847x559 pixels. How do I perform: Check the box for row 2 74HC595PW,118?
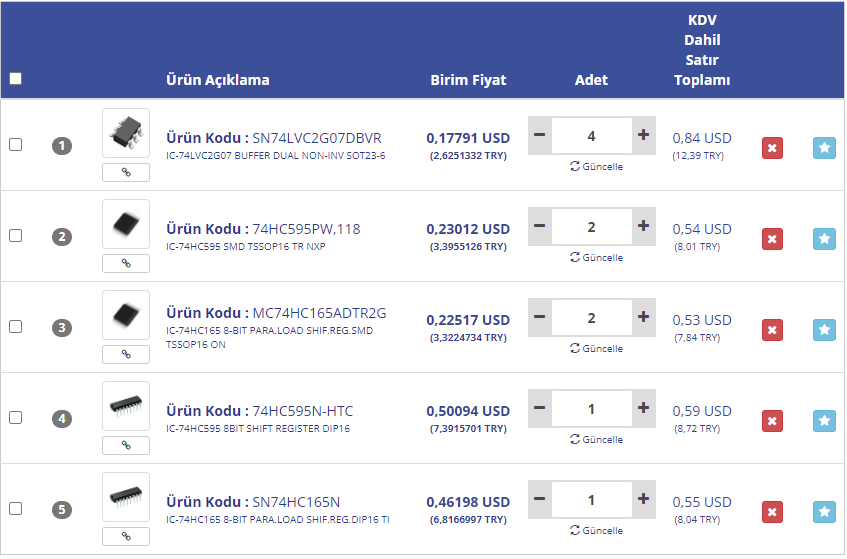click(15, 236)
